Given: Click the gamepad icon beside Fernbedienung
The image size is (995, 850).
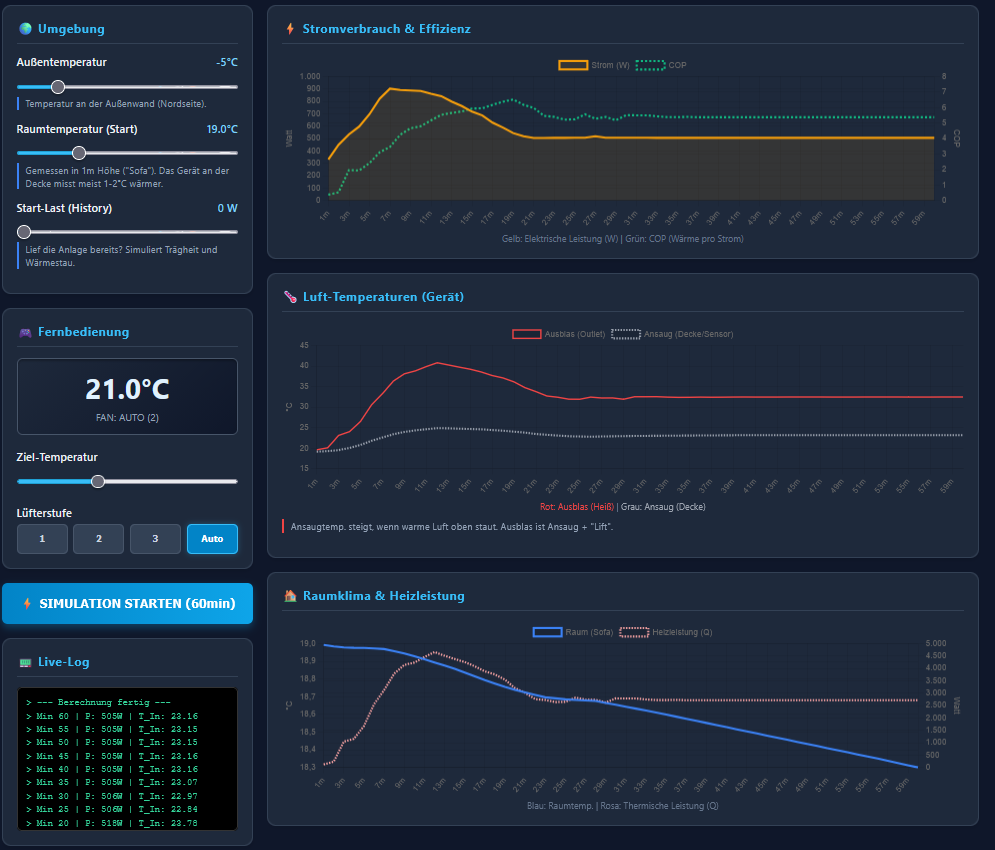Looking at the screenshot, I should click(25, 332).
